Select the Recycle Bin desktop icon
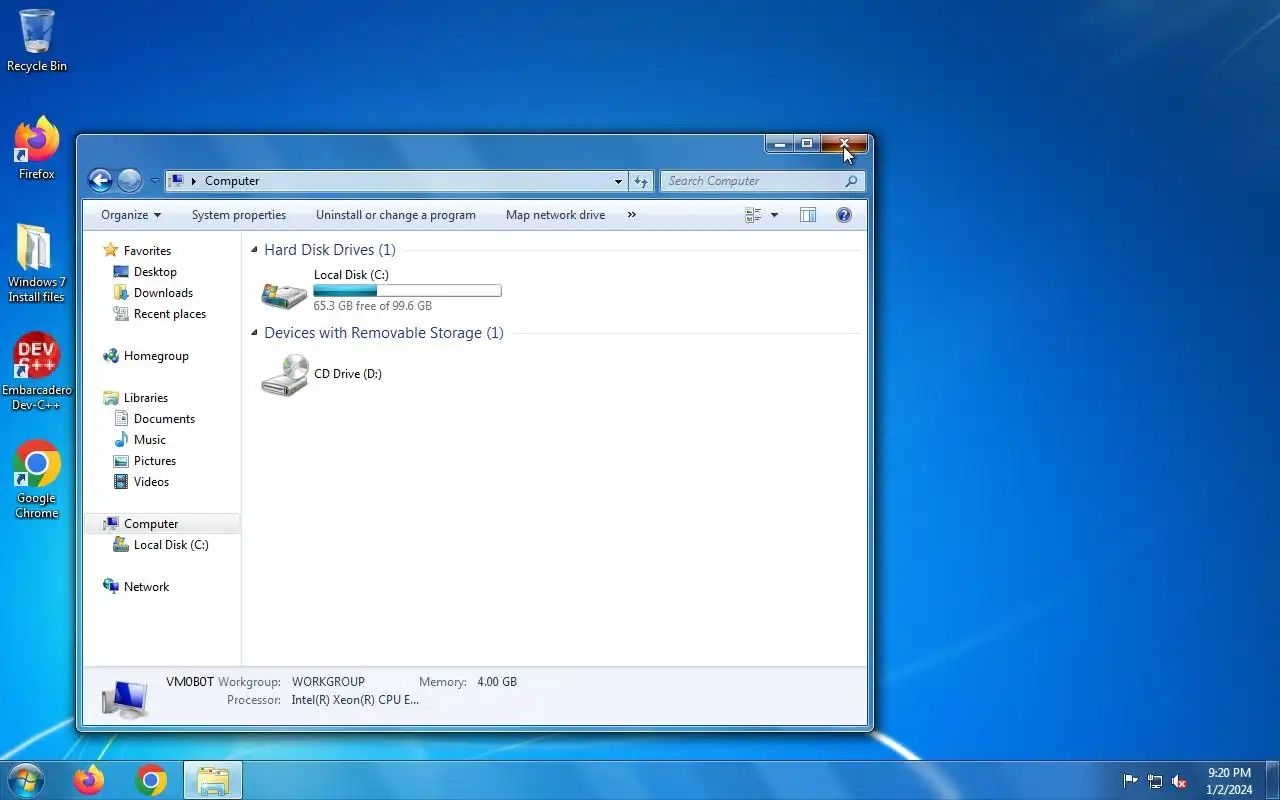Viewport: 1280px width, 800px height. [x=37, y=41]
